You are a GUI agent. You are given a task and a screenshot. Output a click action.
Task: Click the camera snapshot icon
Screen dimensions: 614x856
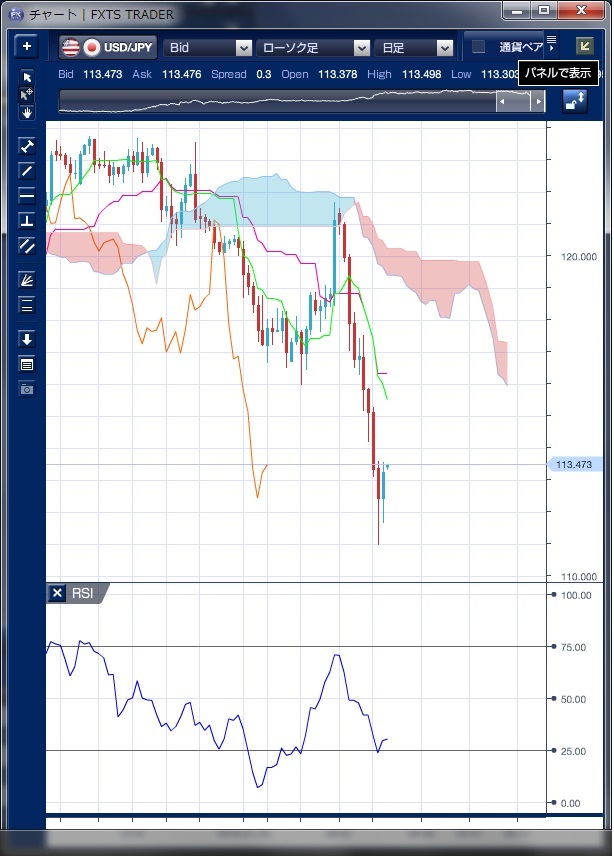[x=27, y=388]
